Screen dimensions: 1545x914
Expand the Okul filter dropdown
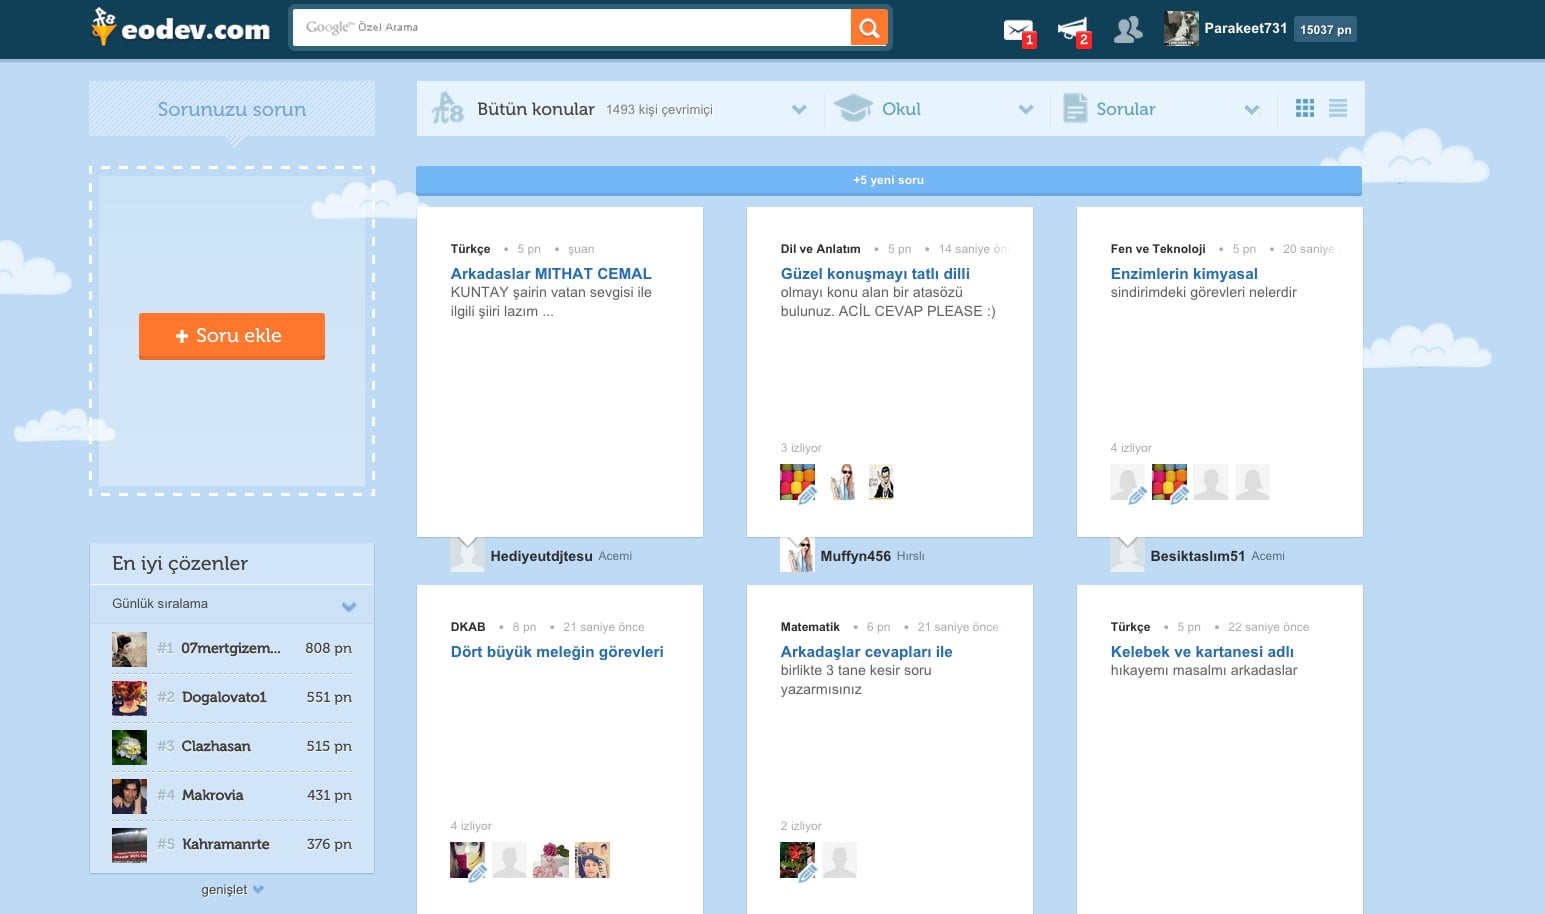point(1026,109)
